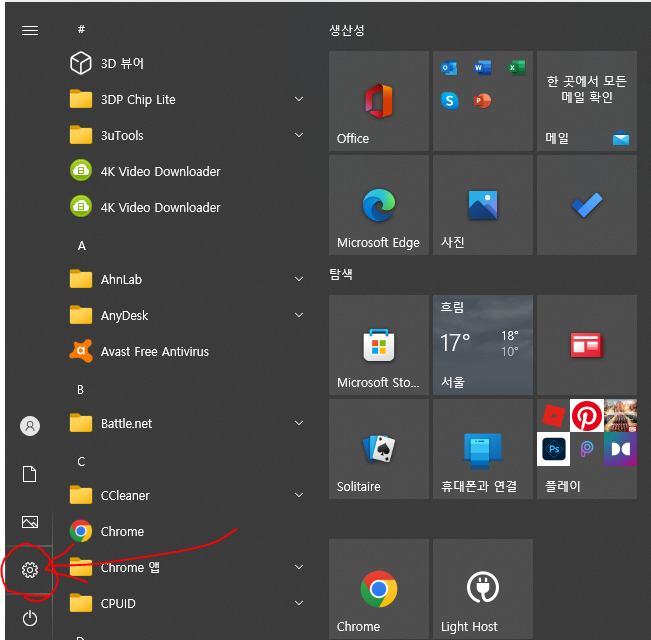Expand the CCleaner folder chevron
Viewport: 651px width, 640px height.
pyautogui.click(x=299, y=495)
